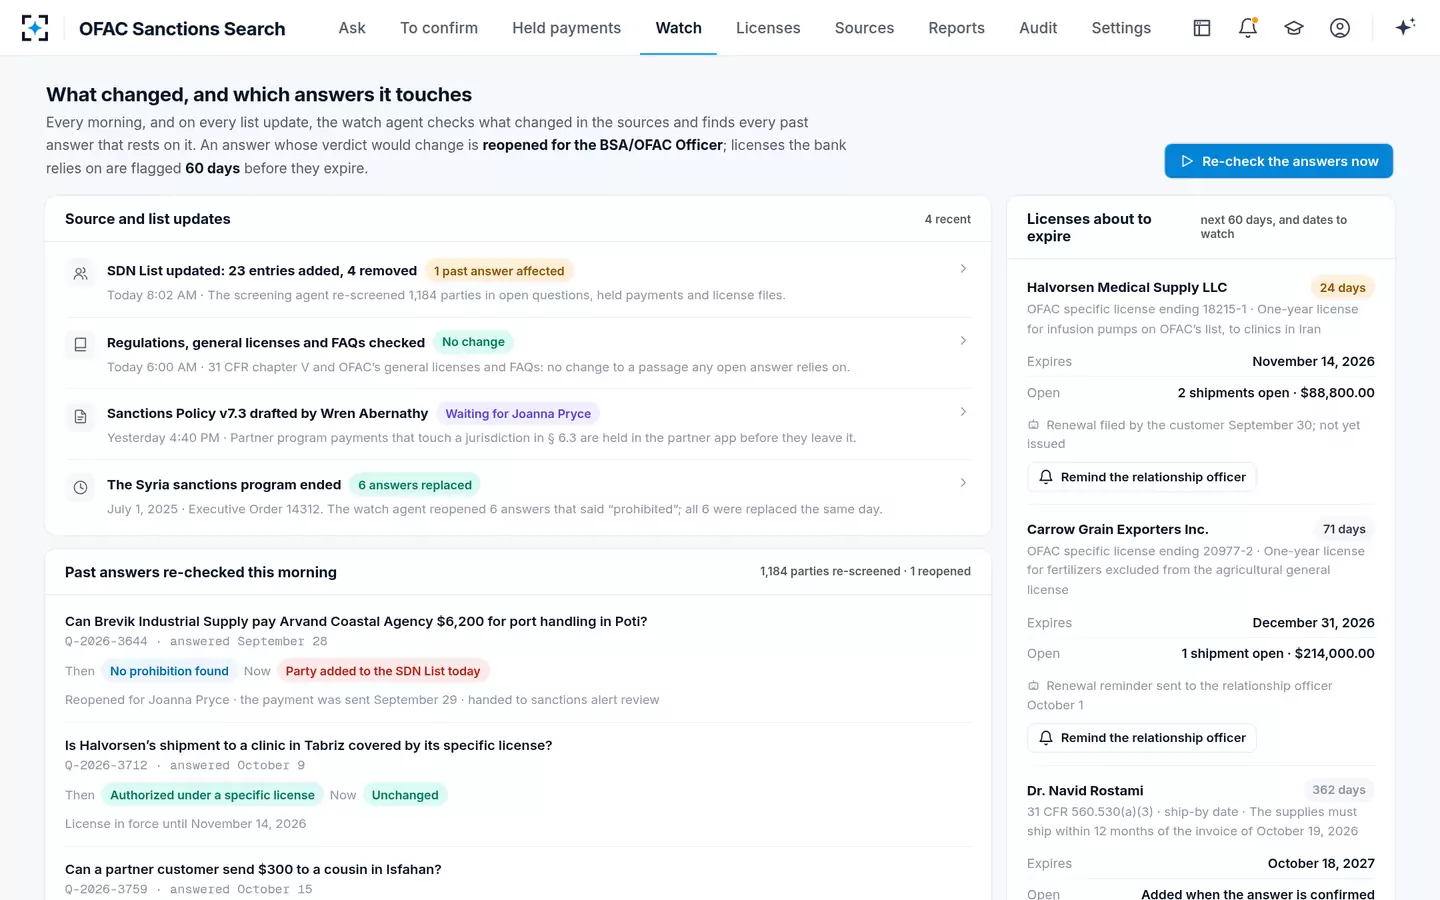Click the document icon beside Sanctions Policy v7.3

[x=81, y=416]
